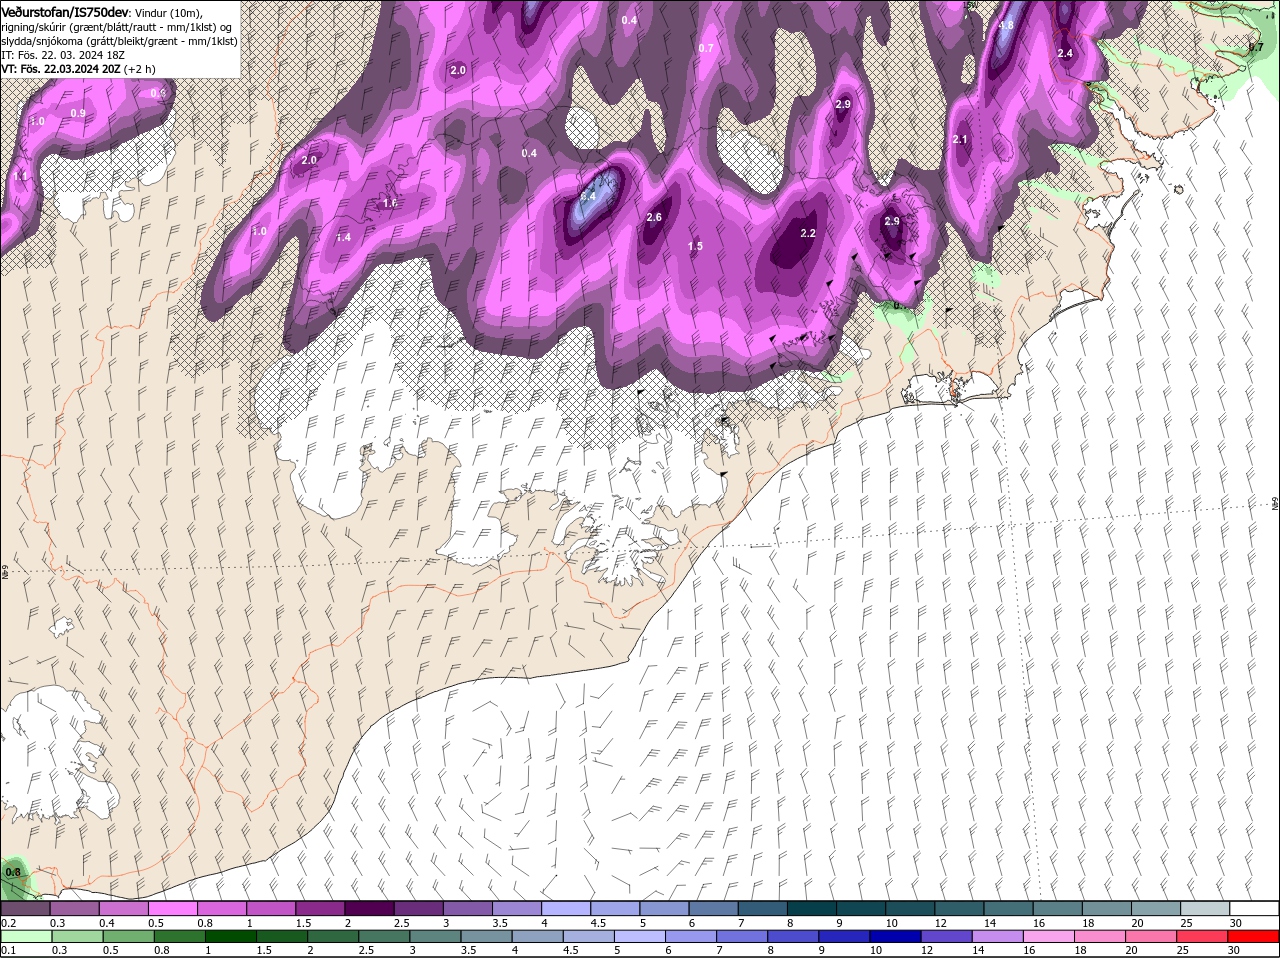Click the 1.5 value label on the map

695,246
